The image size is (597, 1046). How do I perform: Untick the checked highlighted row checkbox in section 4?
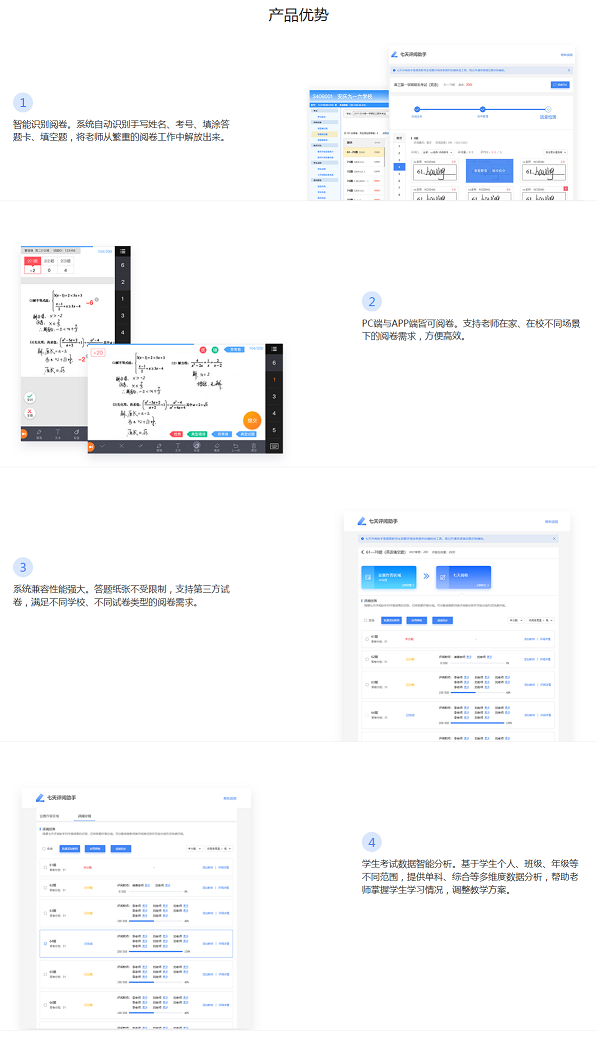point(45,943)
